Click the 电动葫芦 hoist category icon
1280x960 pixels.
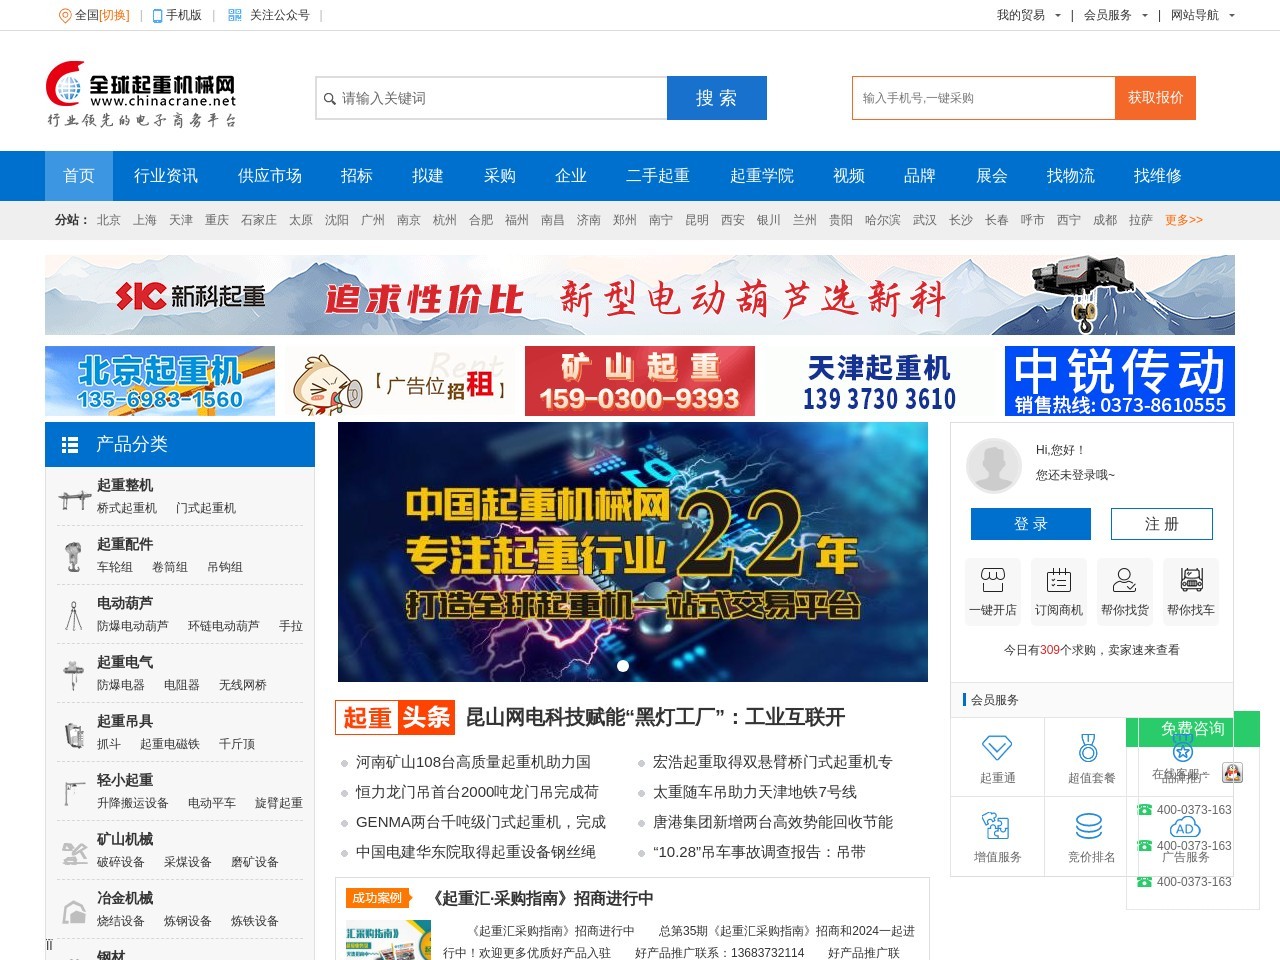(x=74, y=615)
